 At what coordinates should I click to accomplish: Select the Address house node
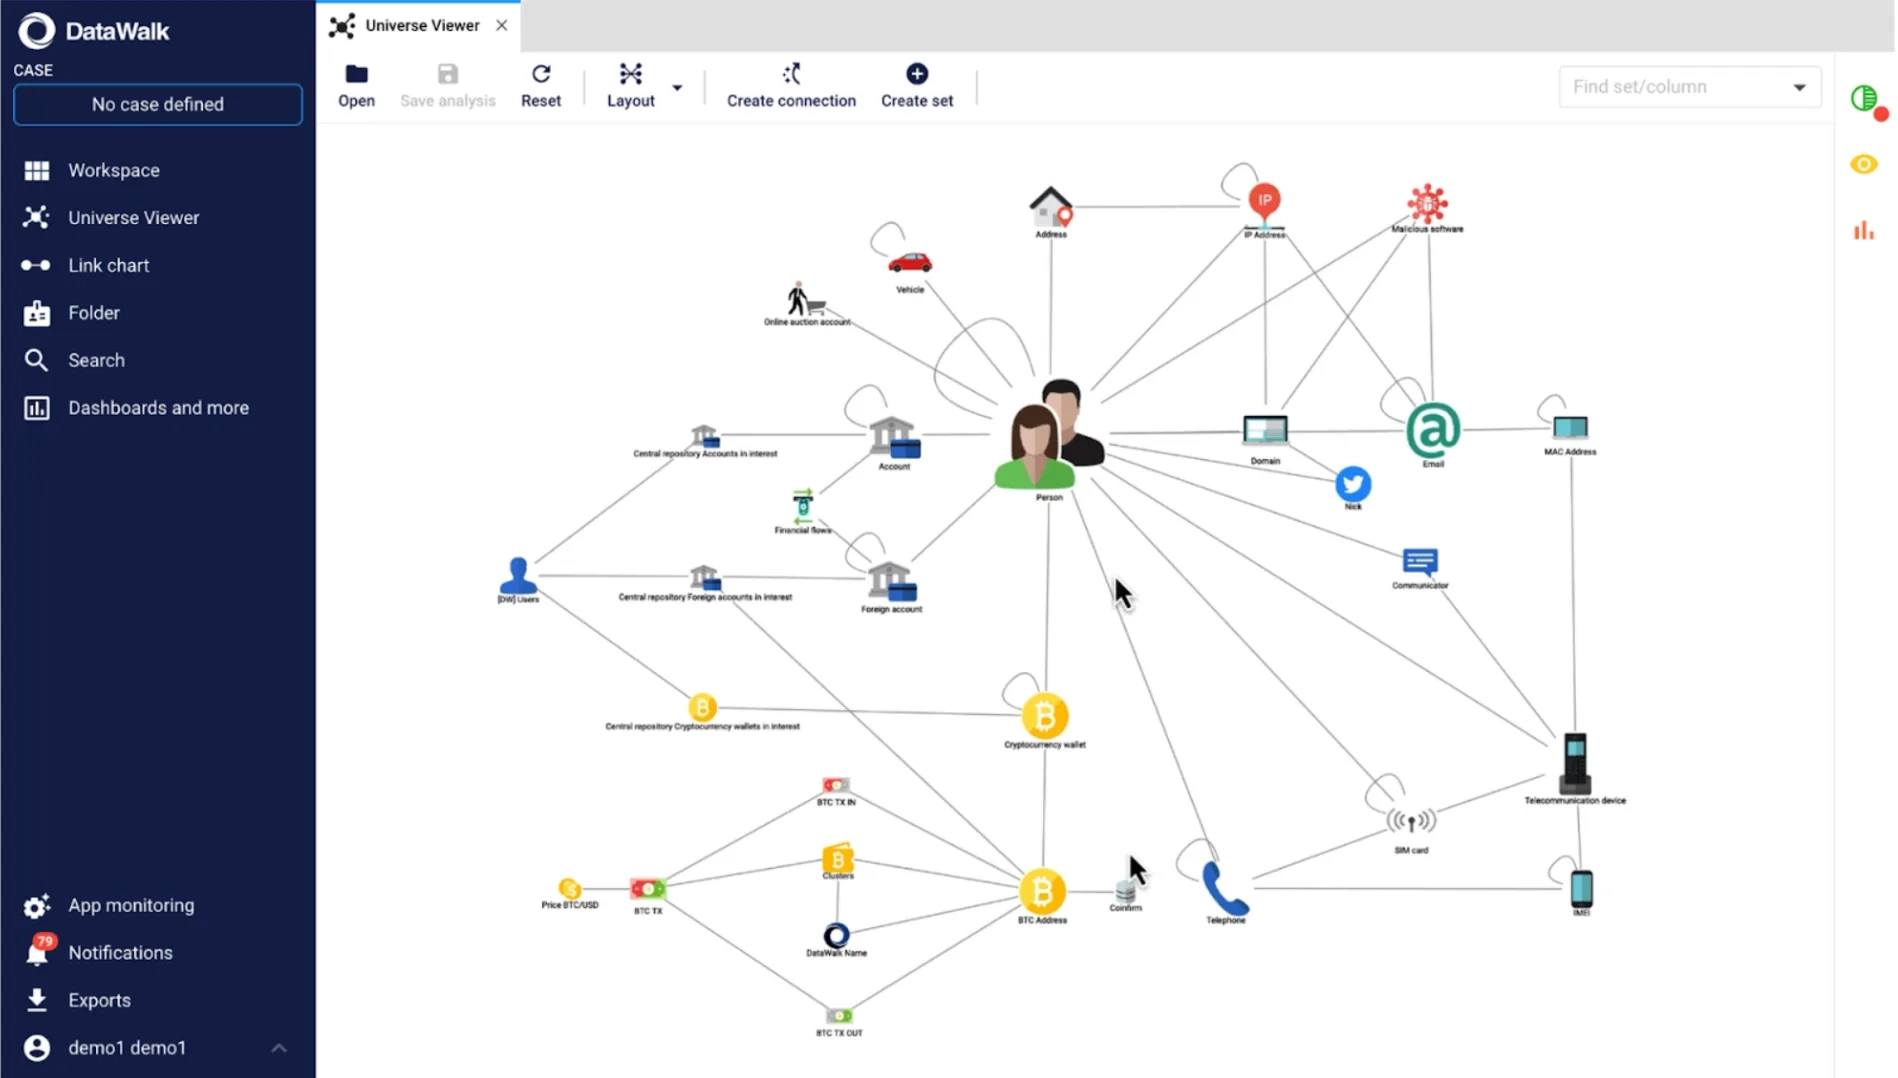[1050, 209]
